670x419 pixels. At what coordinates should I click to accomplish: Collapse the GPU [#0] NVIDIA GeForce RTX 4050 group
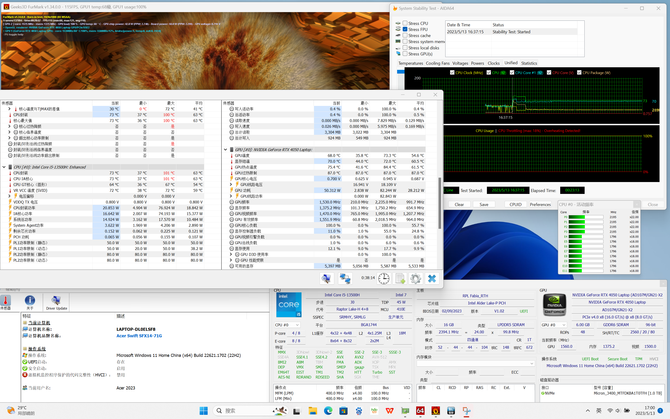[x=226, y=149]
